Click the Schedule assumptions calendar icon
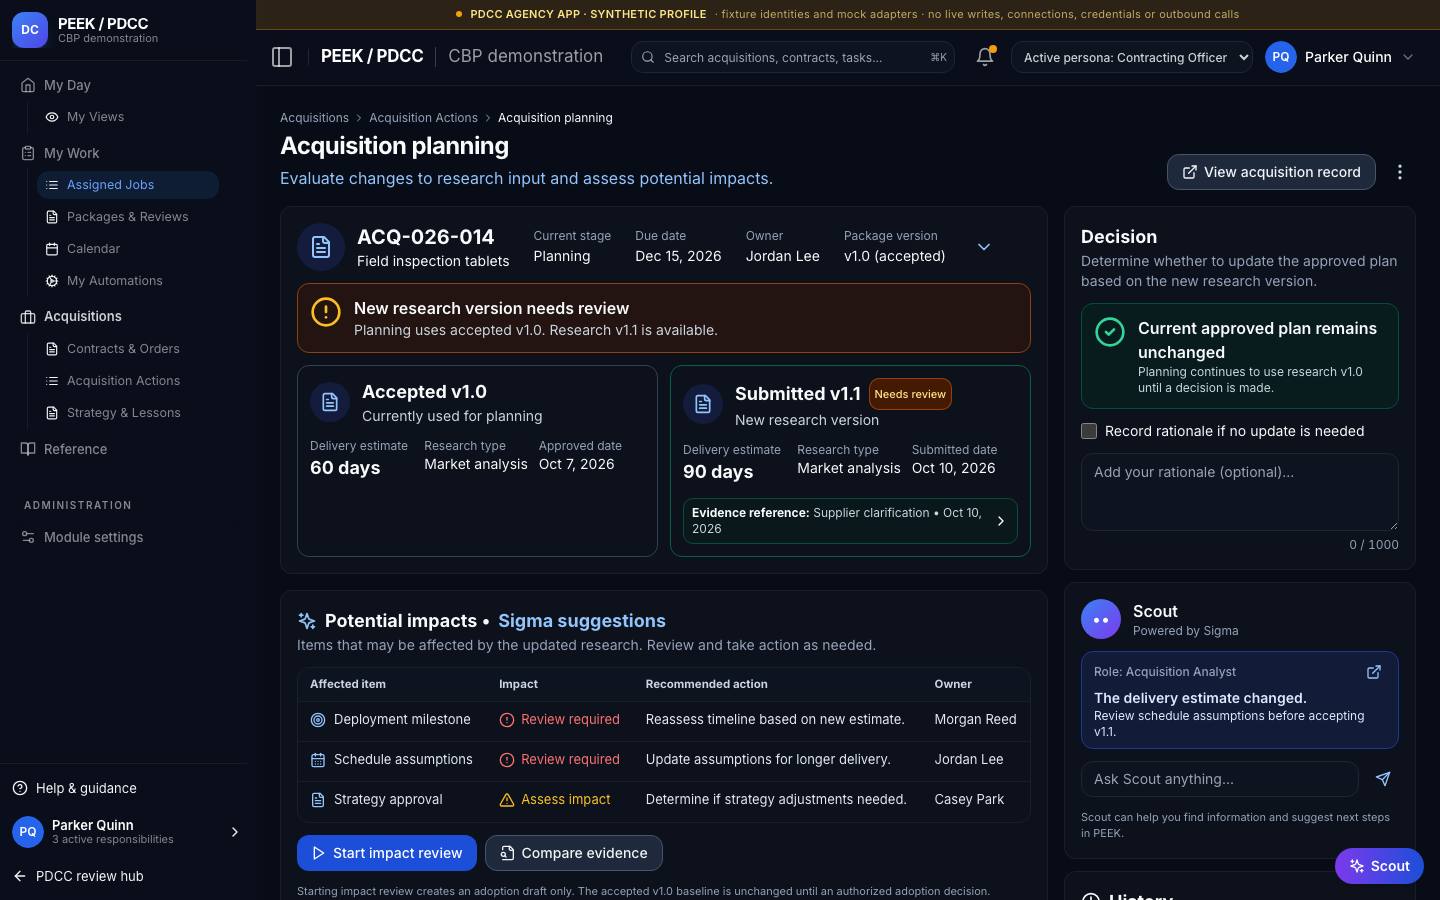Viewport: 1440px width, 900px height. coord(318,760)
